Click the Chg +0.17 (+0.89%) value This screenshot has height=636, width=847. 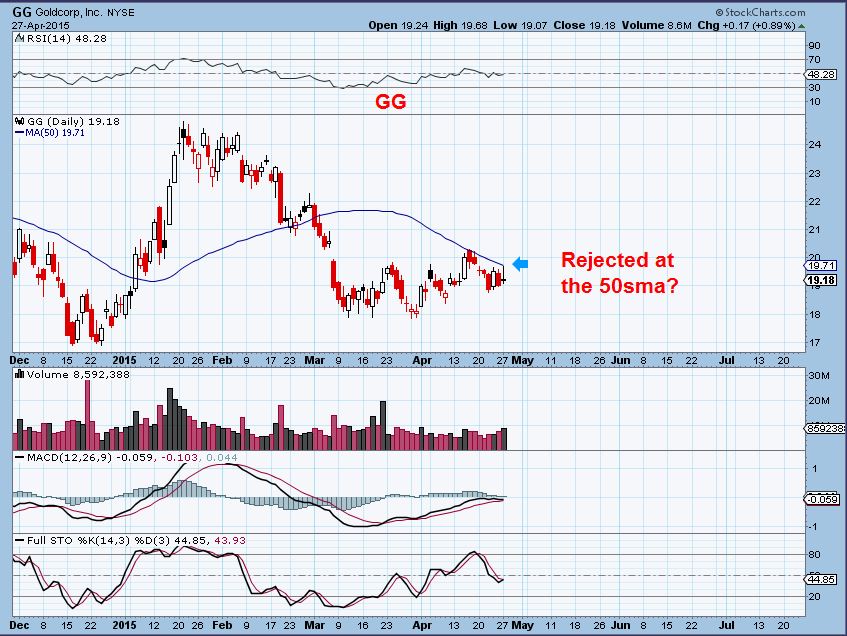tap(747, 25)
